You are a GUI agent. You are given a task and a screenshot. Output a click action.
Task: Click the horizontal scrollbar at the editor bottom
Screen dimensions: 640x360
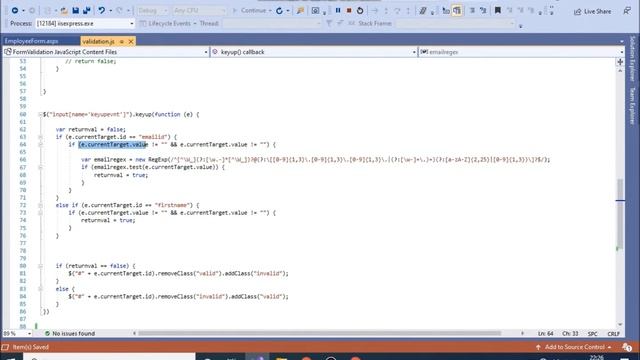pyautogui.click(x=319, y=333)
